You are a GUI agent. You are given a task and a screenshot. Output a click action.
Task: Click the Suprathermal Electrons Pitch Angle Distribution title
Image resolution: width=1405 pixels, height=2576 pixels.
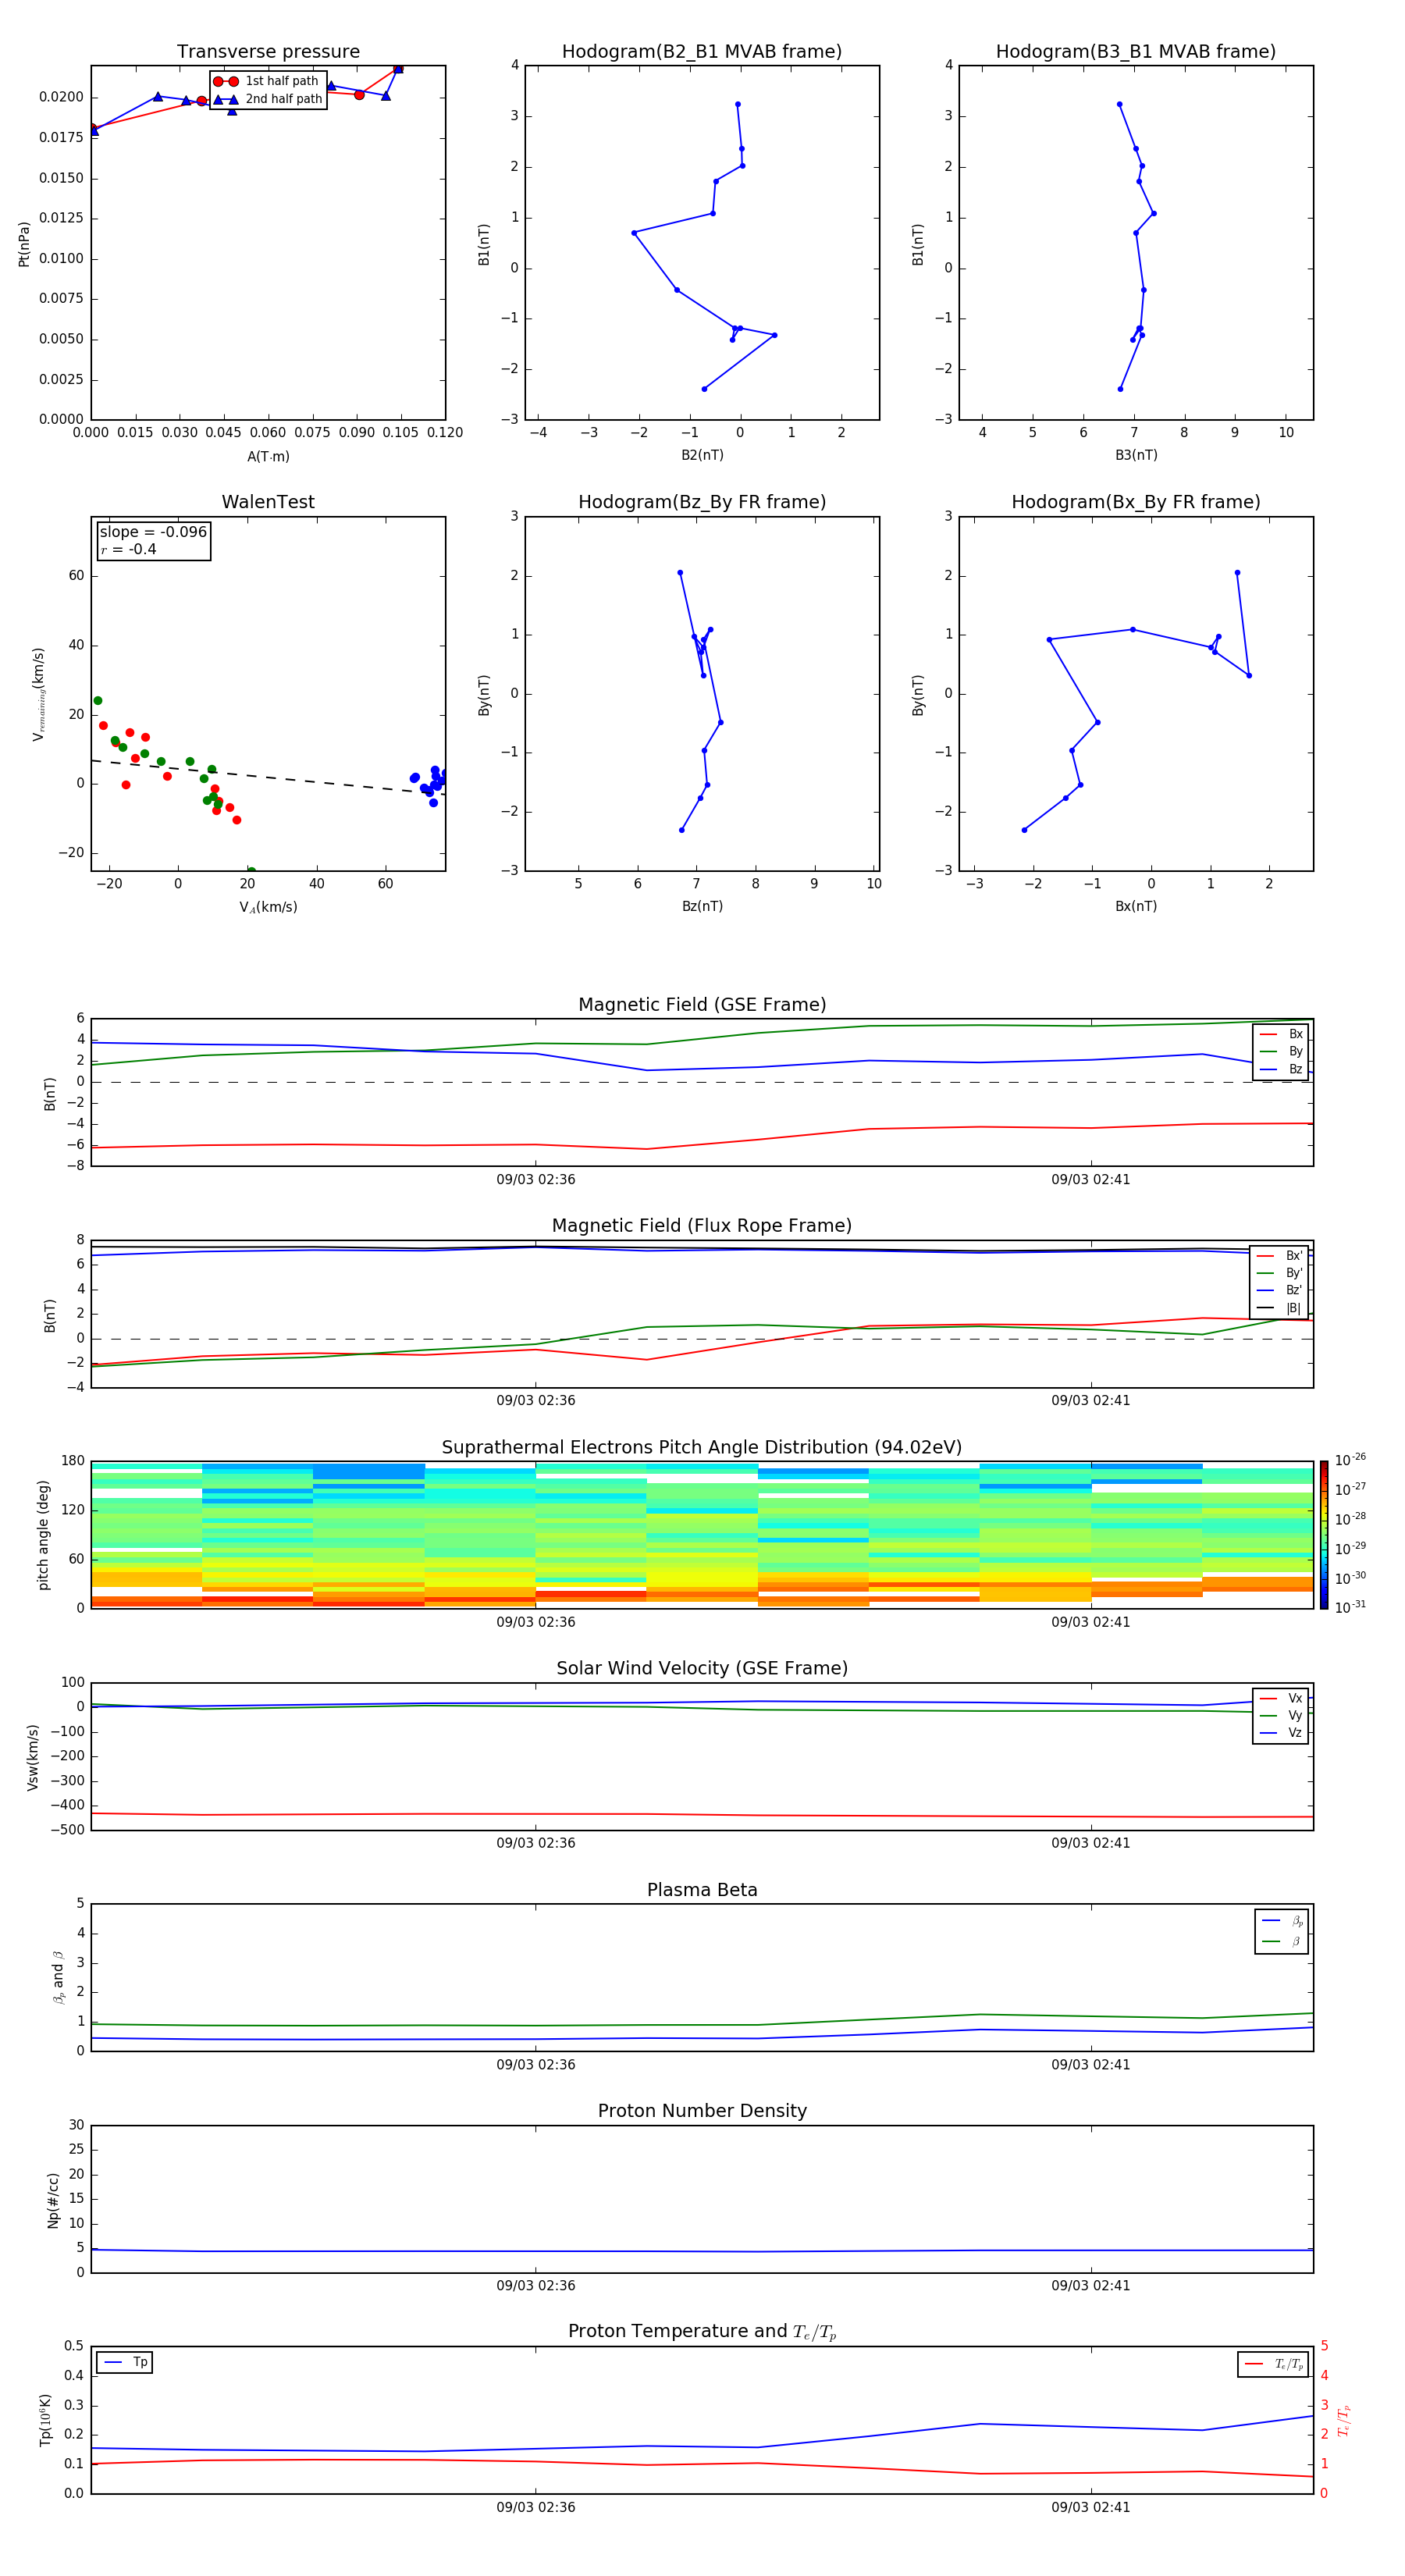coord(702,1448)
